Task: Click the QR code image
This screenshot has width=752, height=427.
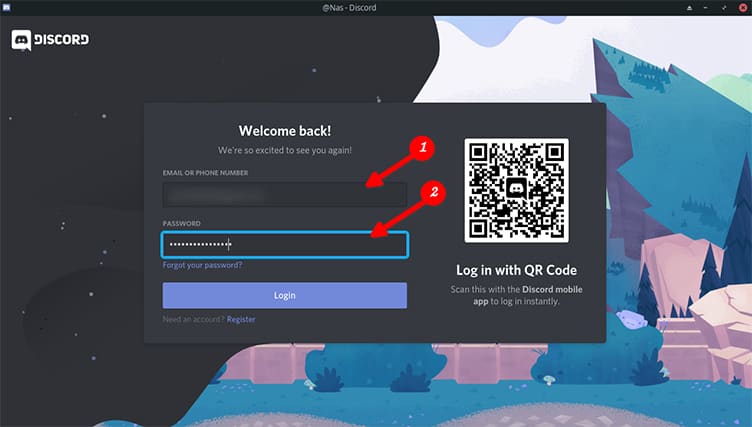Action: coord(517,190)
